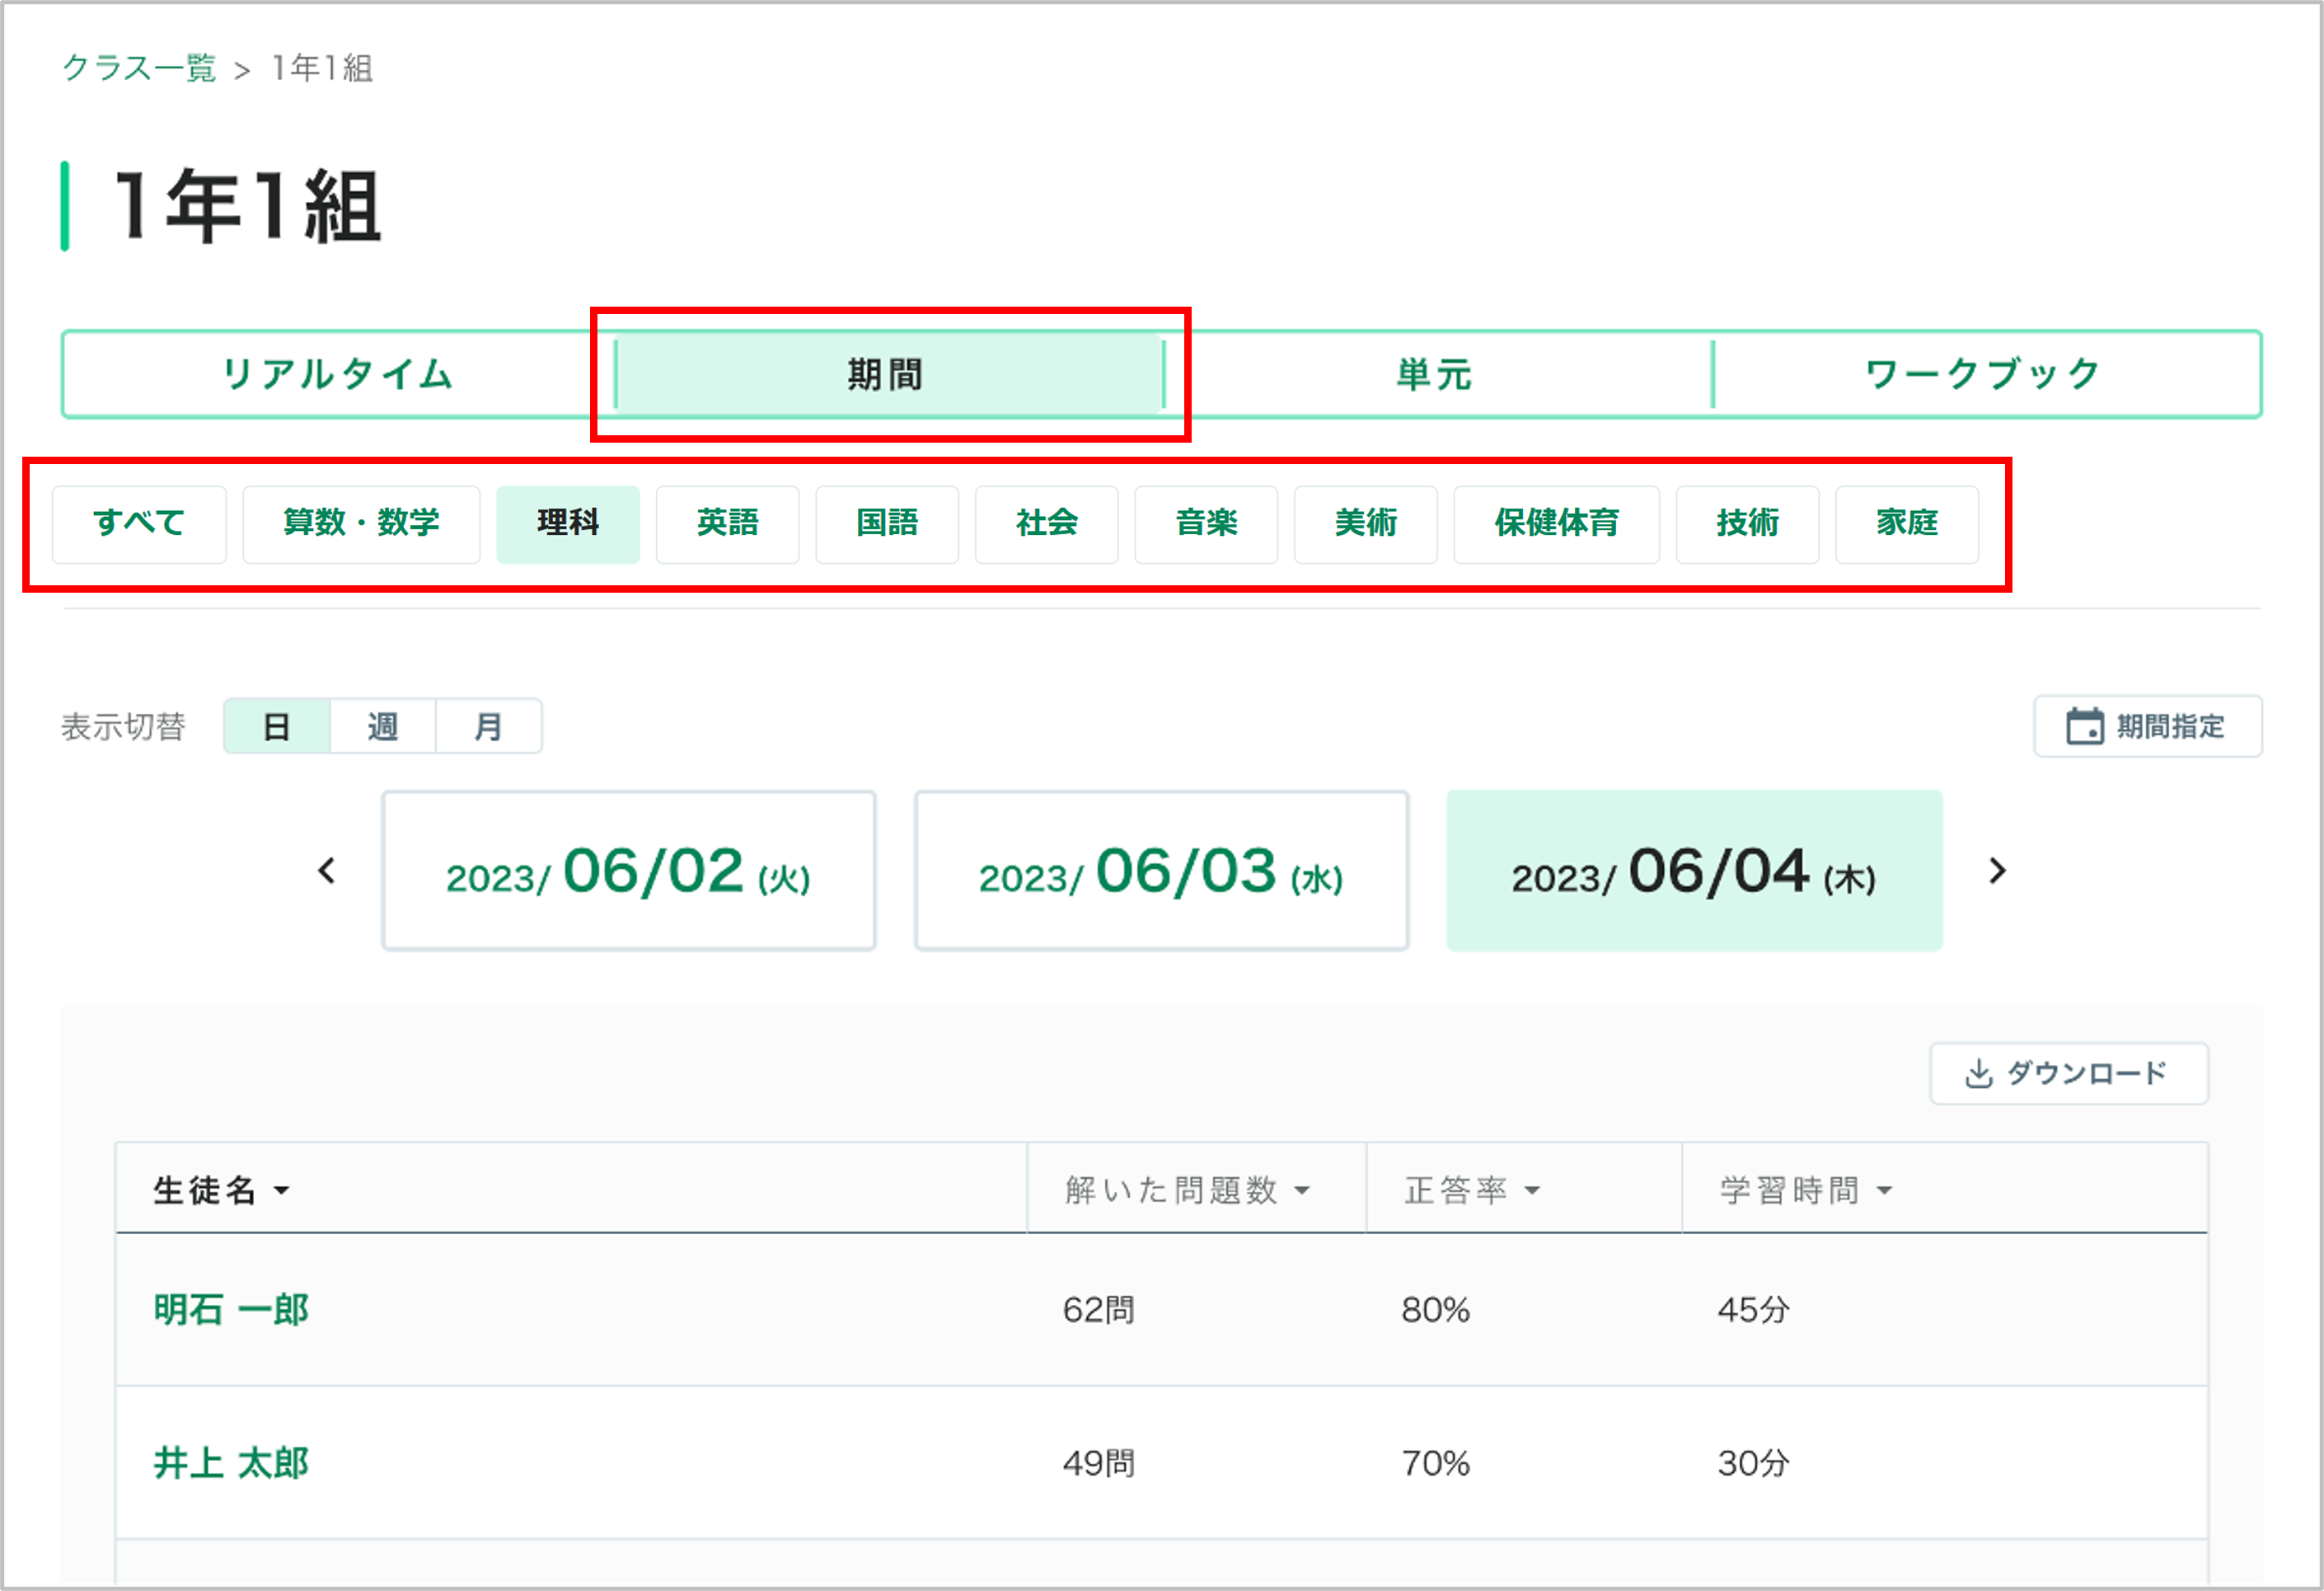Sort by 解いた問題数 column
Viewport: 2324px width, 1591px height.
click(x=1187, y=1190)
